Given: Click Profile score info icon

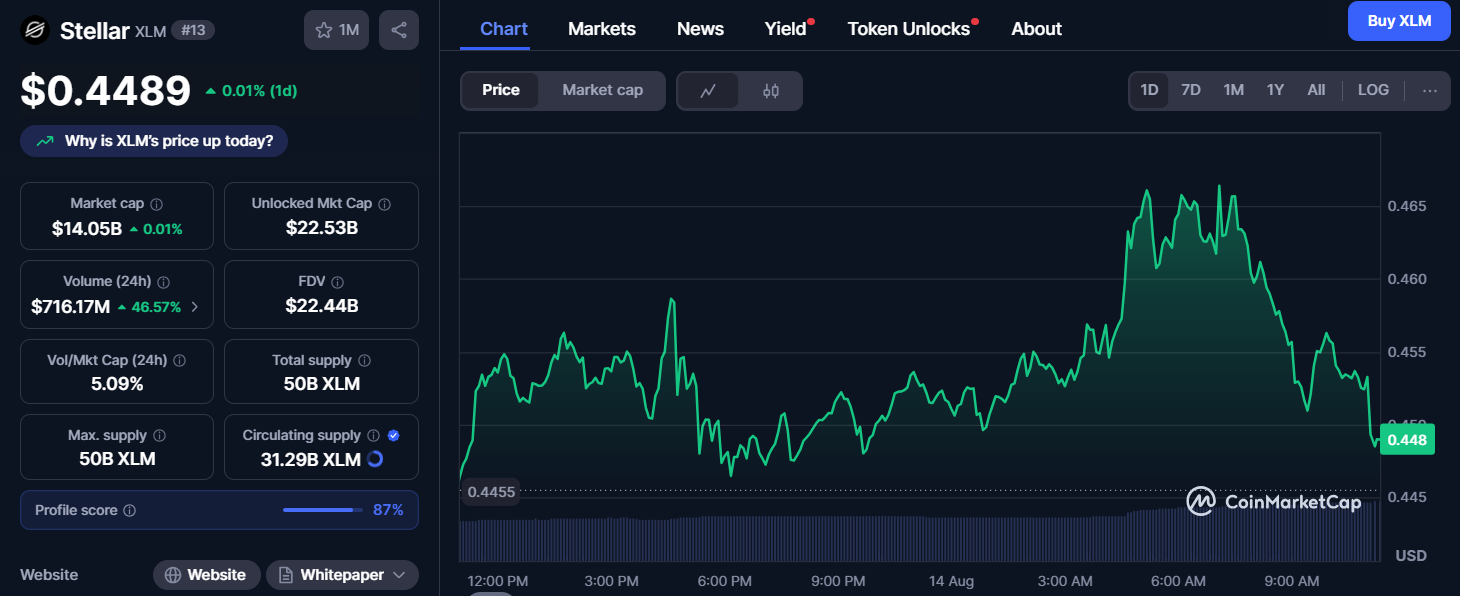Looking at the screenshot, I should pos(130,510).
